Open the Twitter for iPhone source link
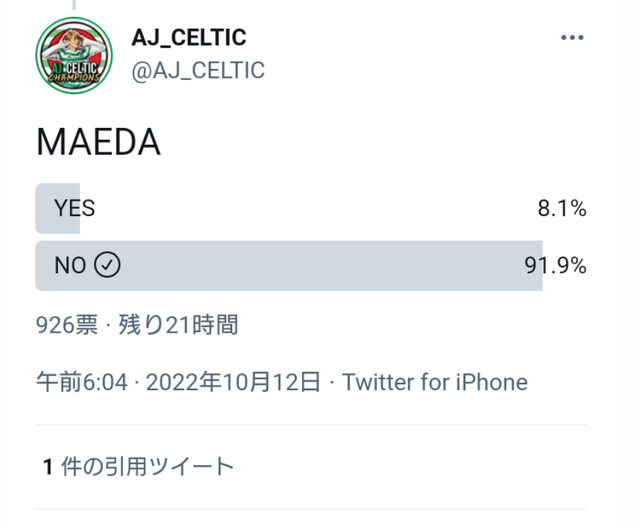Image resolution: width=640 pixels, height=529 pixels. [435, 382]
